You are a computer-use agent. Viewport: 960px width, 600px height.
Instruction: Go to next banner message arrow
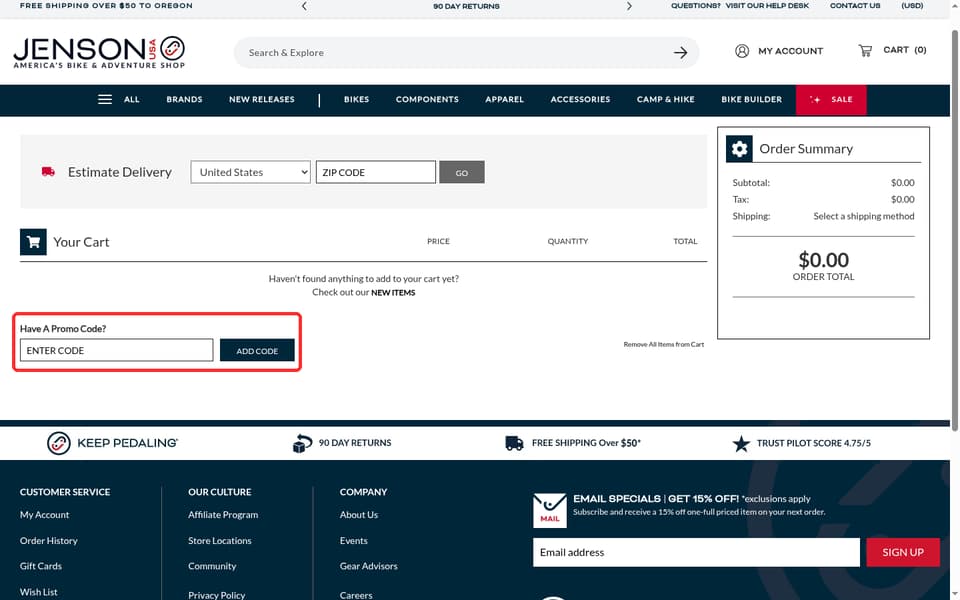(x=629, y=6)
